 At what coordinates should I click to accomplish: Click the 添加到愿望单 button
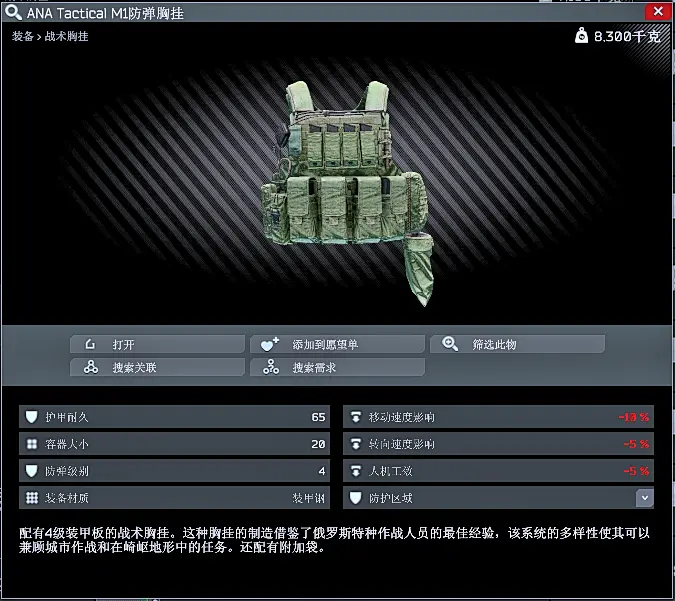[338, 344]
